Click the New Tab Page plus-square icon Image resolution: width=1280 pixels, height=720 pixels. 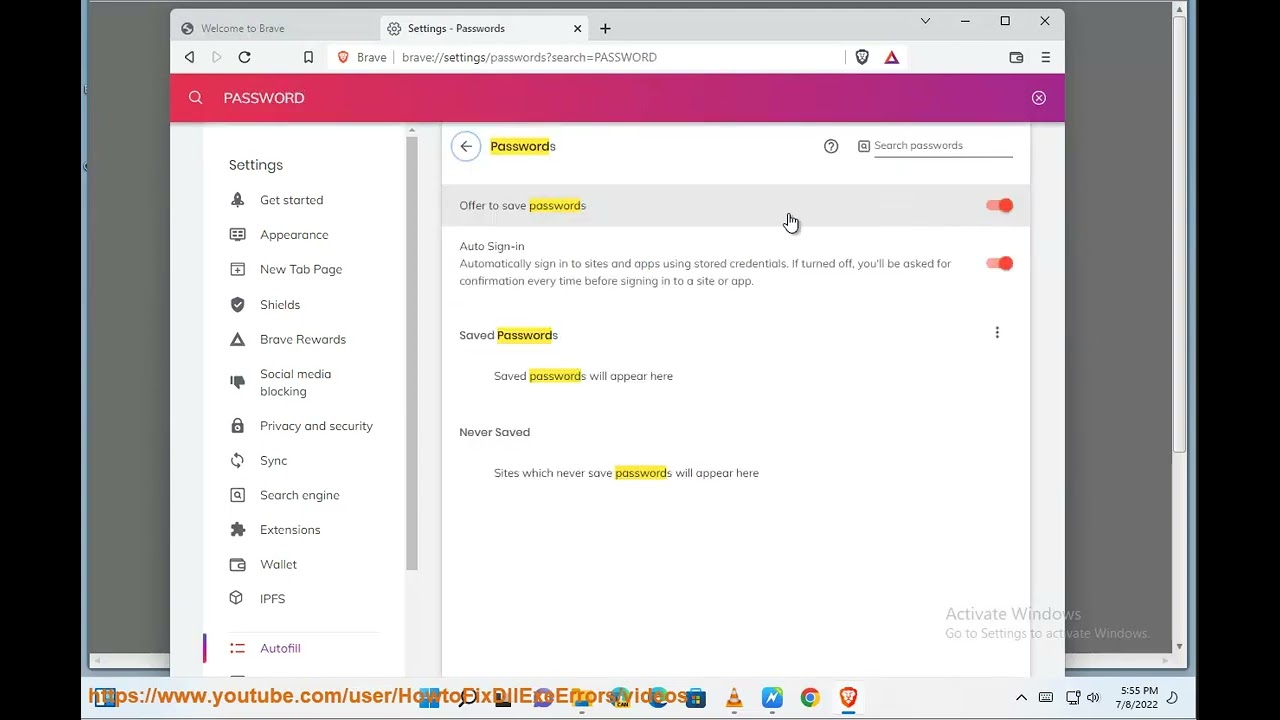(x=237, y=270)
